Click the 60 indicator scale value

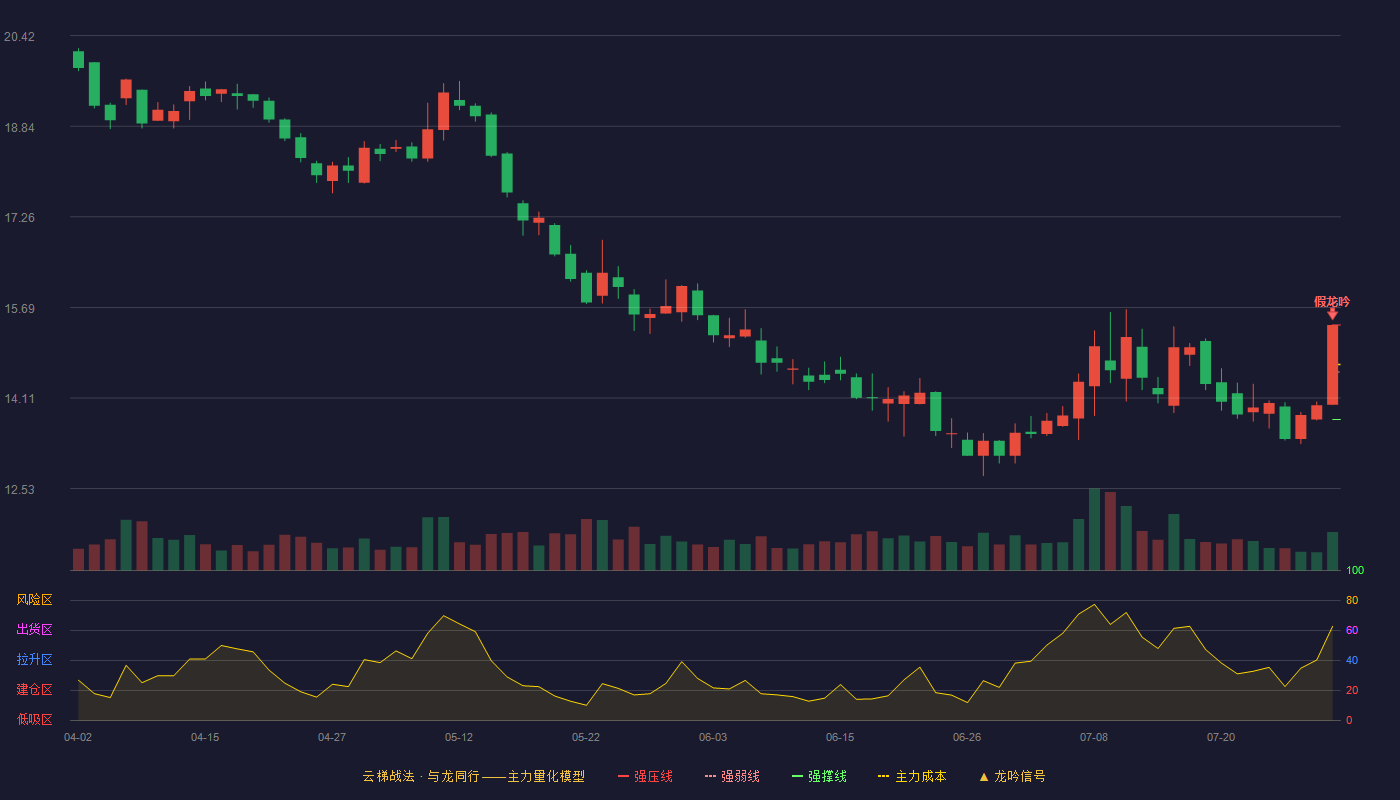click(1352, 631)
